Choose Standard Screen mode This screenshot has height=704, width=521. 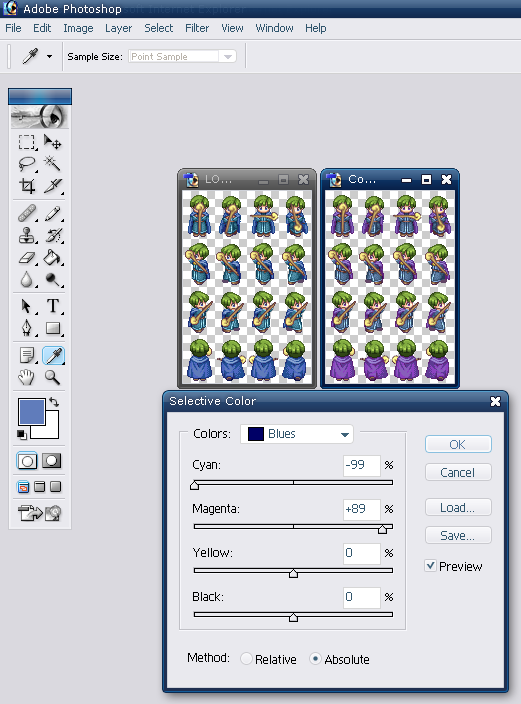[23, 487]
